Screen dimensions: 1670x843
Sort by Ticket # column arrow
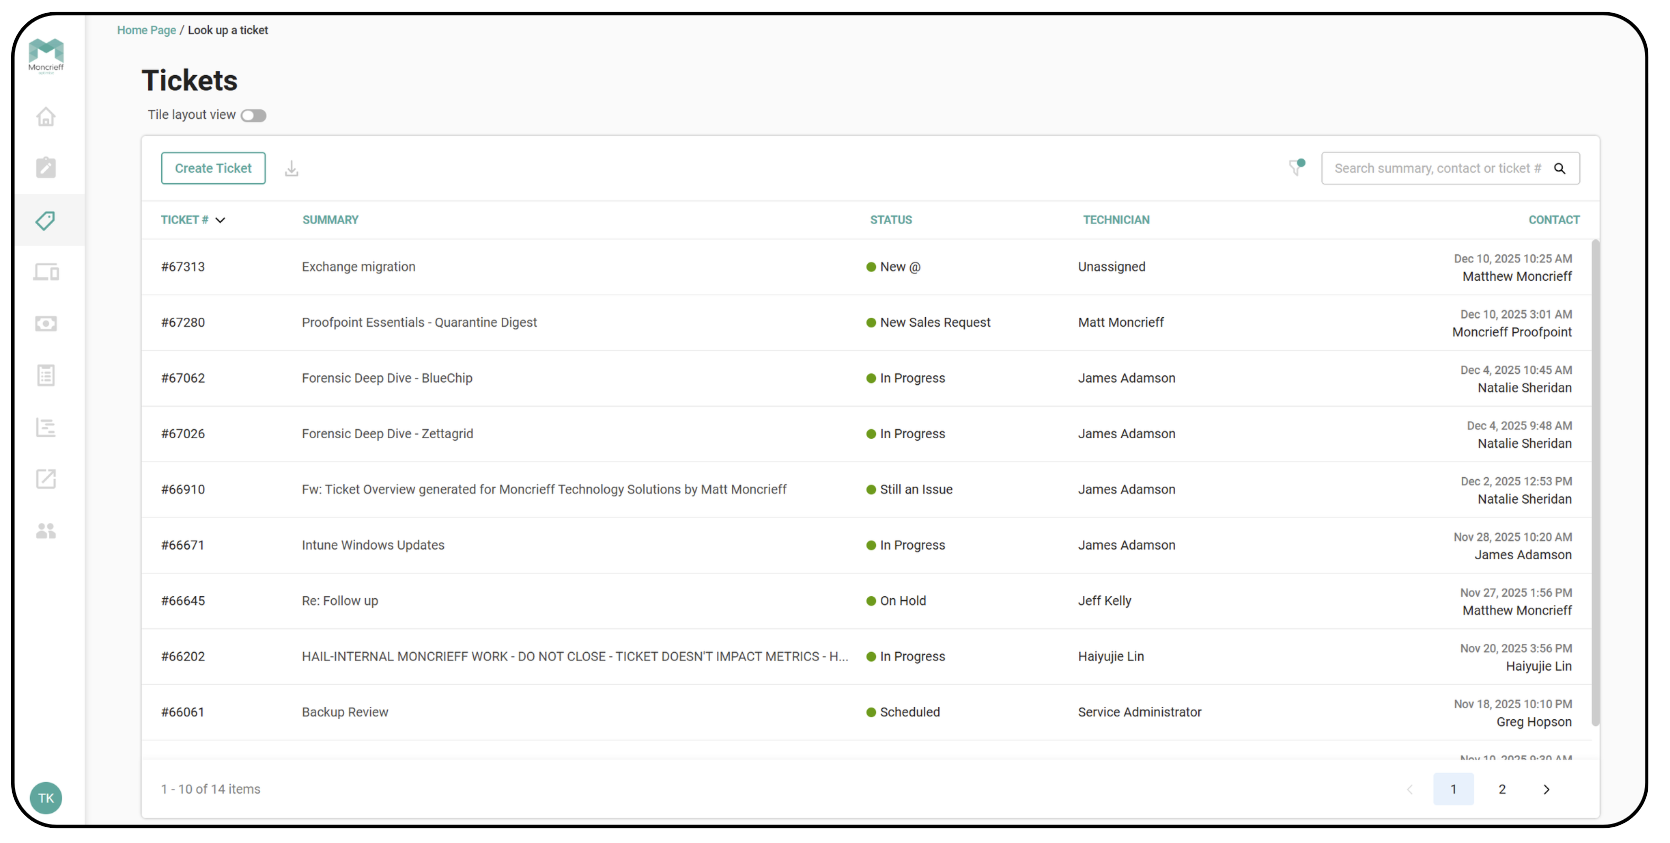point(220,220)
